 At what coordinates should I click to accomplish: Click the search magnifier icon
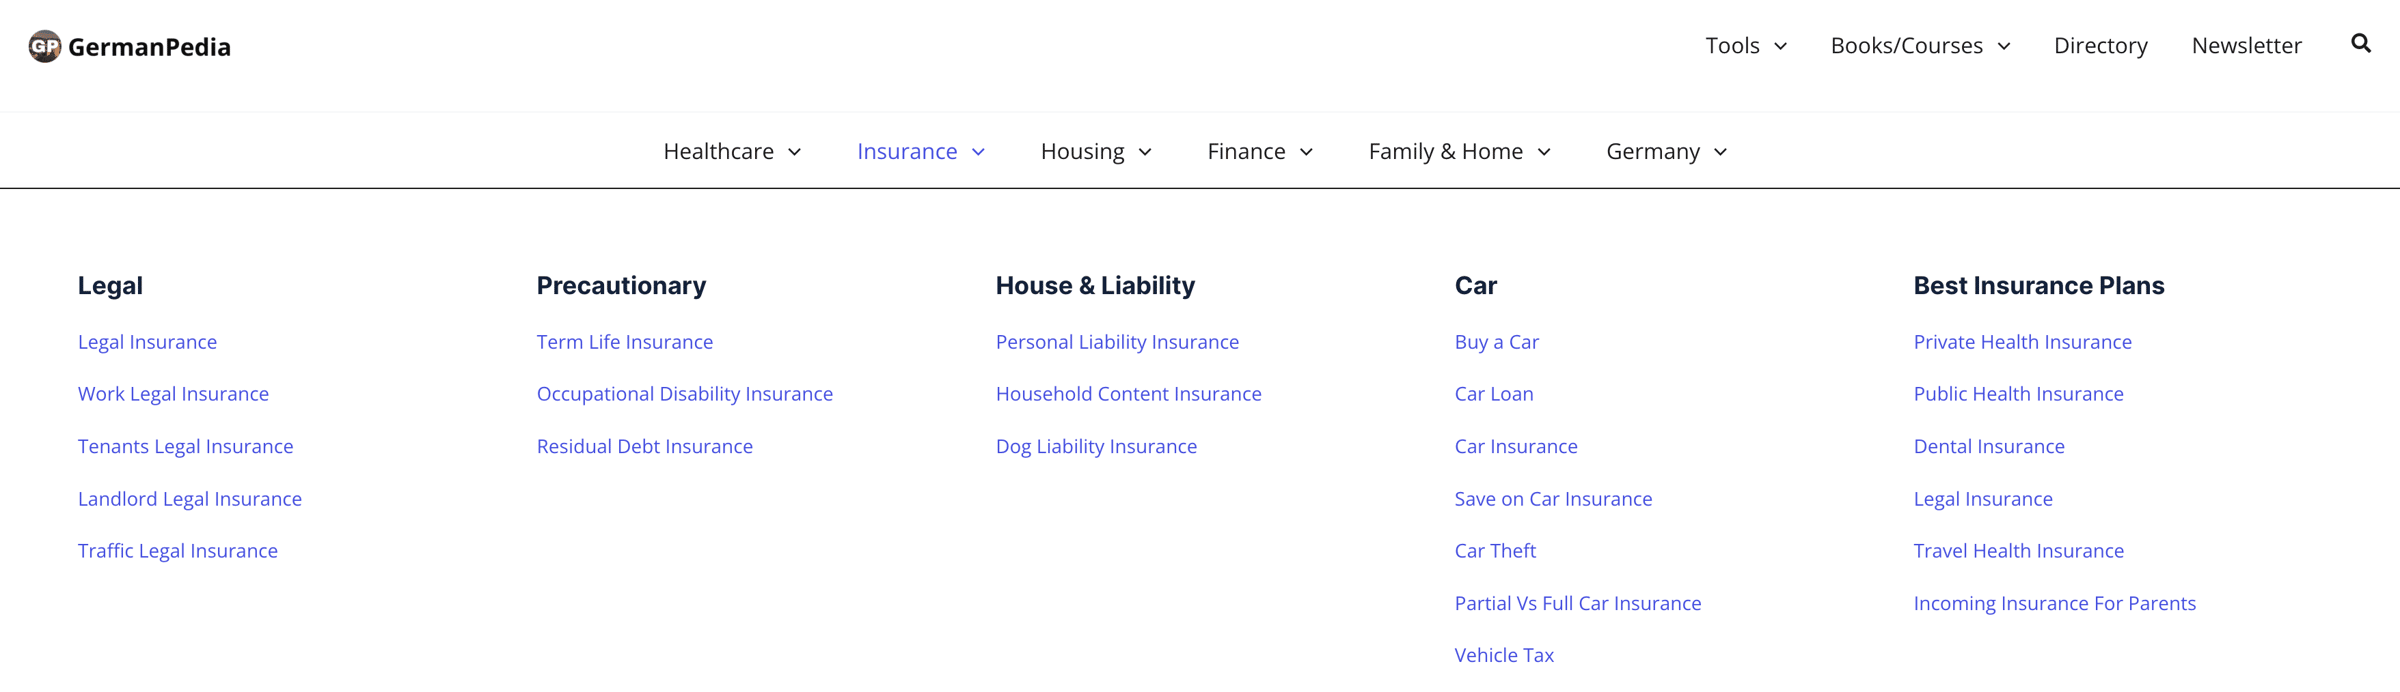(x=2361, y=44)
